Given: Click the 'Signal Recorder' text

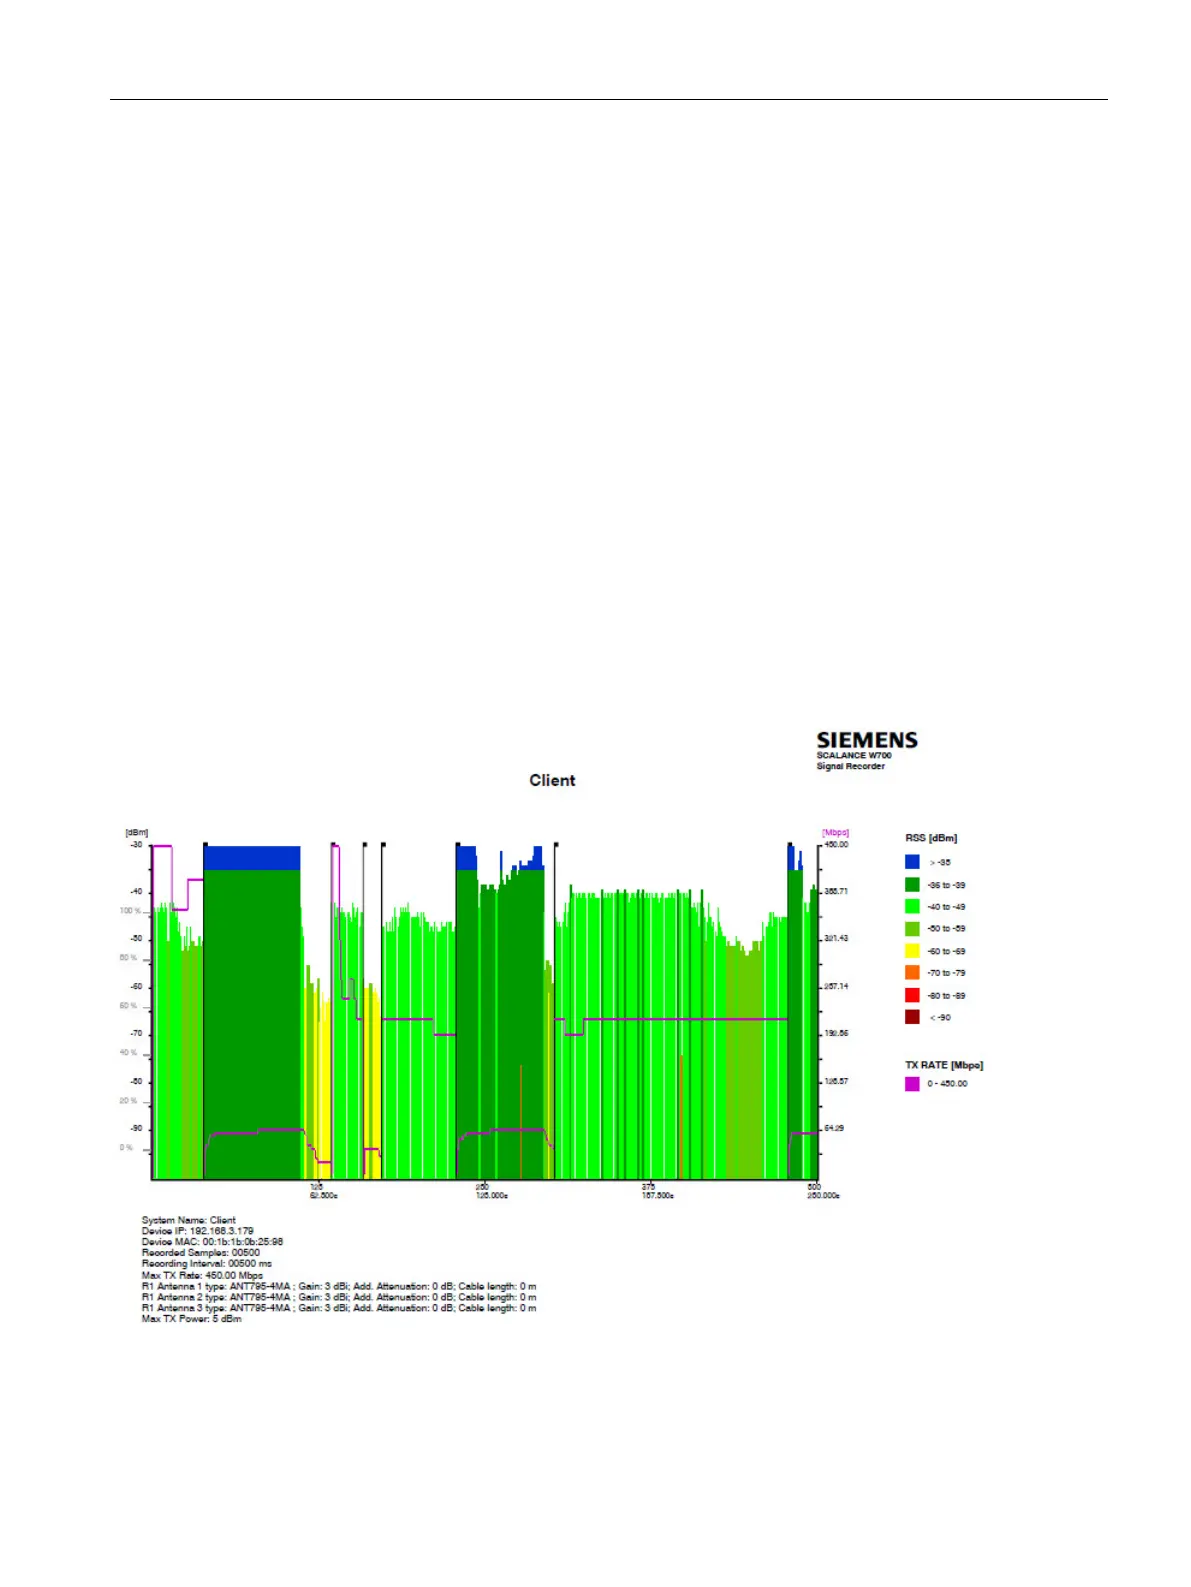Looking at the screenshot, I should [850, 766].
